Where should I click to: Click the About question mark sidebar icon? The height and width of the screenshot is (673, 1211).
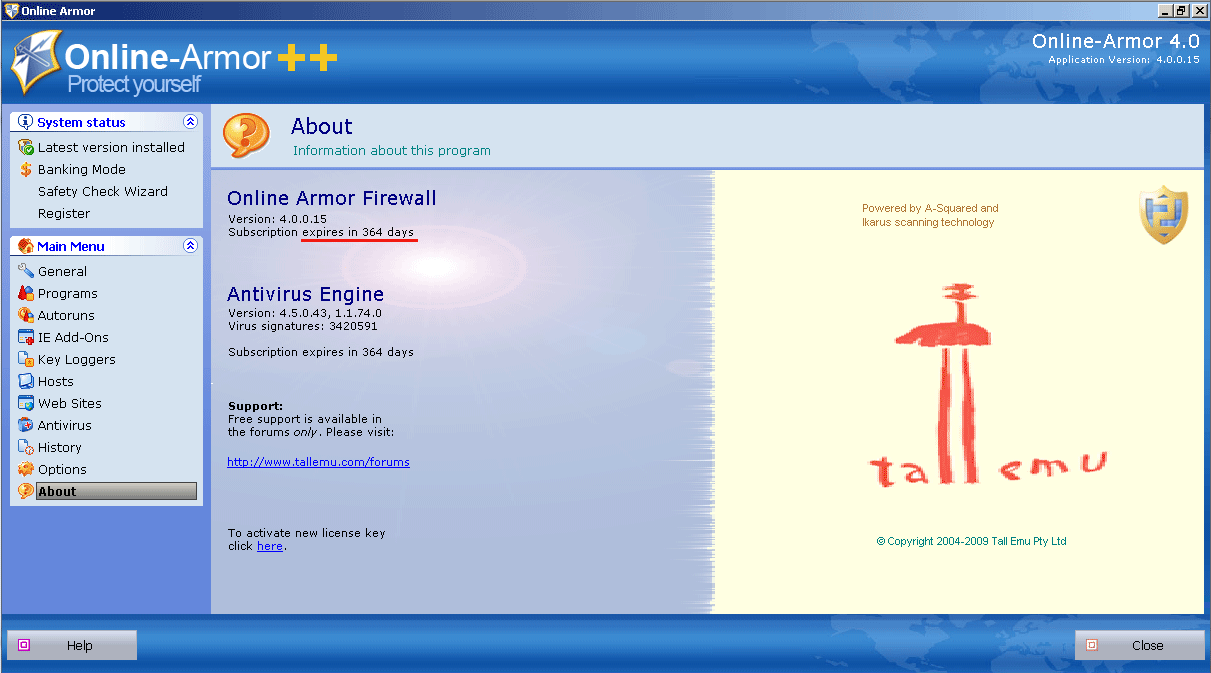[26, 491]
